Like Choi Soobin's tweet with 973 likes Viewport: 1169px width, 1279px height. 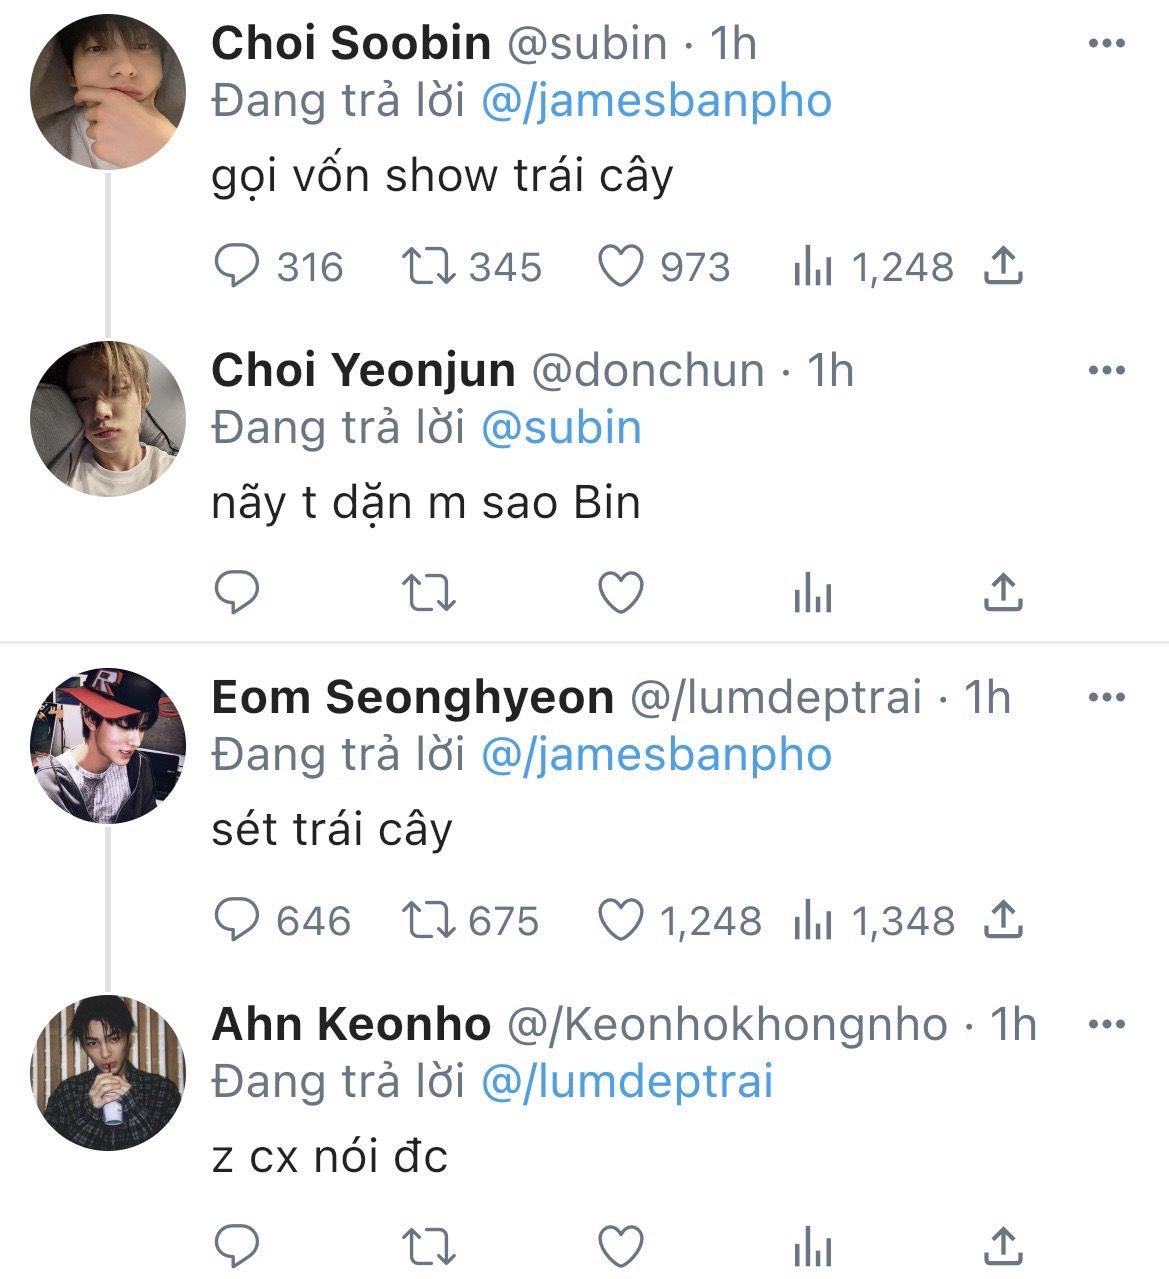620,267
